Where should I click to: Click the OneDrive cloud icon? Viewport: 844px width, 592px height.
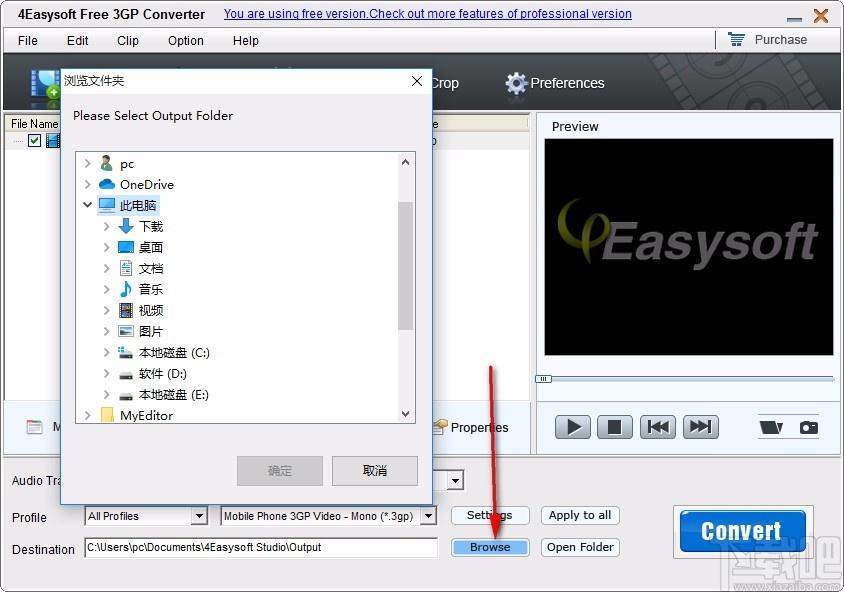(x=107, y=185)
